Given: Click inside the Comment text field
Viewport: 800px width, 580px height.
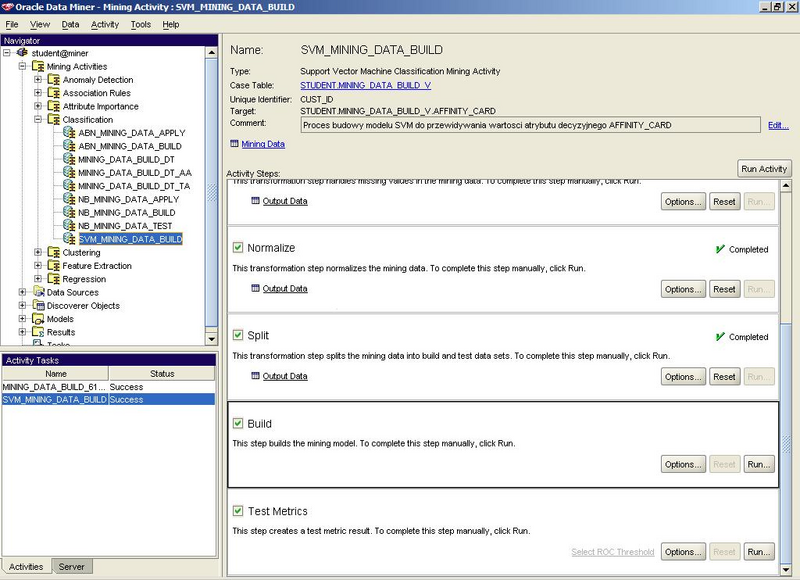Looking at the screenshot, I should [530, 125].
